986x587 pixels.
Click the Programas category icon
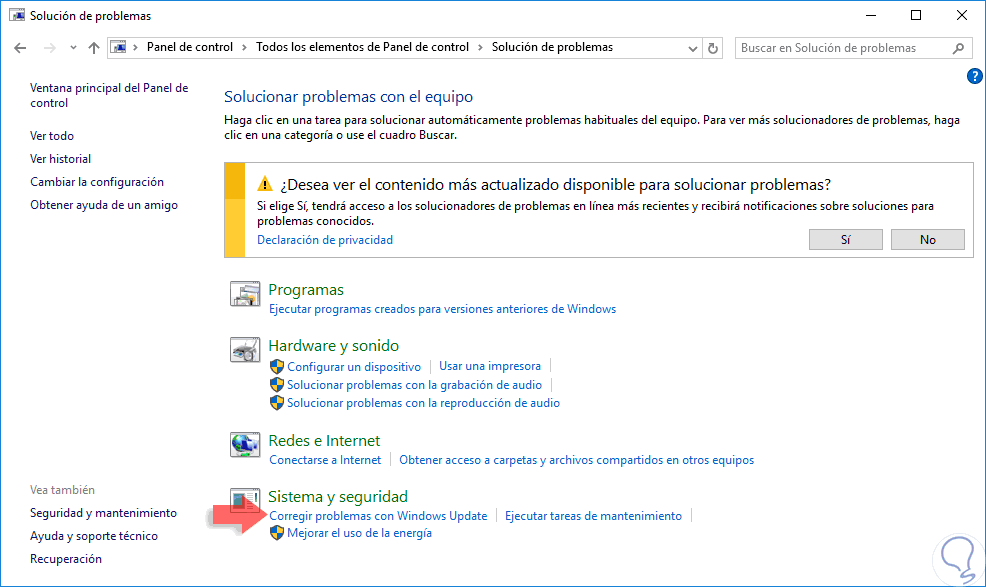(245, 294)
